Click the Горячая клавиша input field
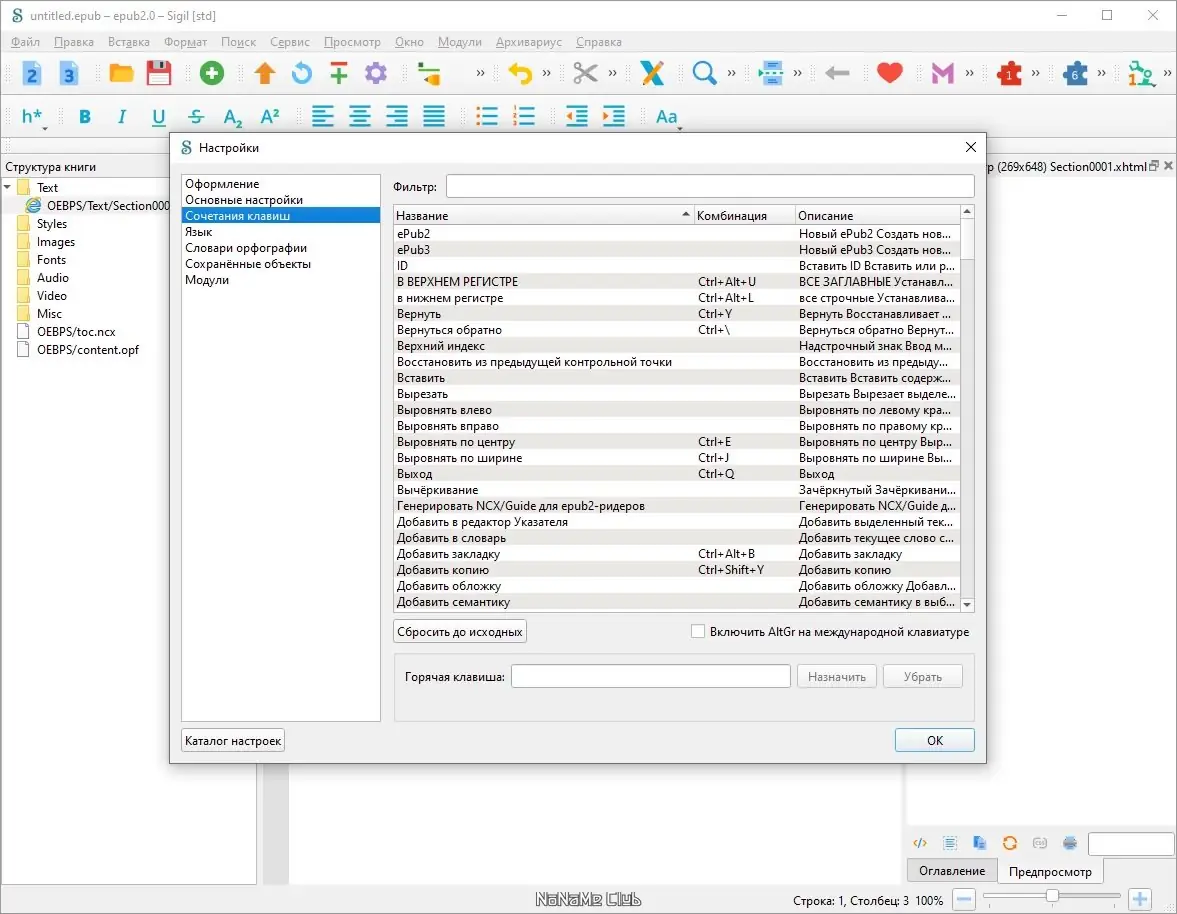The height and width of the screenshot is (914, 1177). [x=651, y=677]
